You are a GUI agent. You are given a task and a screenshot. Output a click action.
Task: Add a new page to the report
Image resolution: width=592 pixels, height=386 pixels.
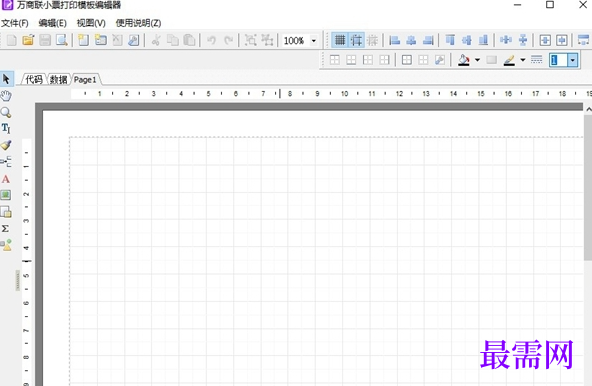83,40
